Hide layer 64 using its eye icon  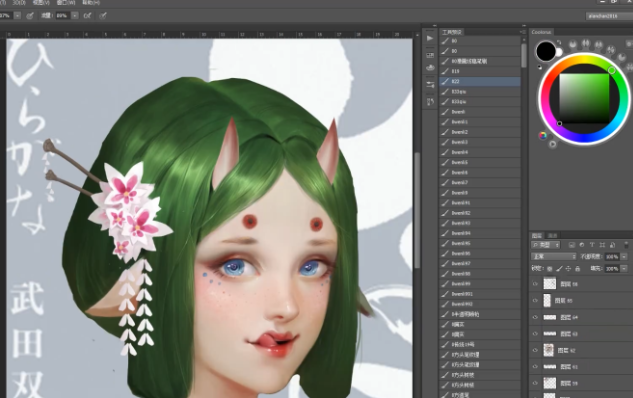535,317
